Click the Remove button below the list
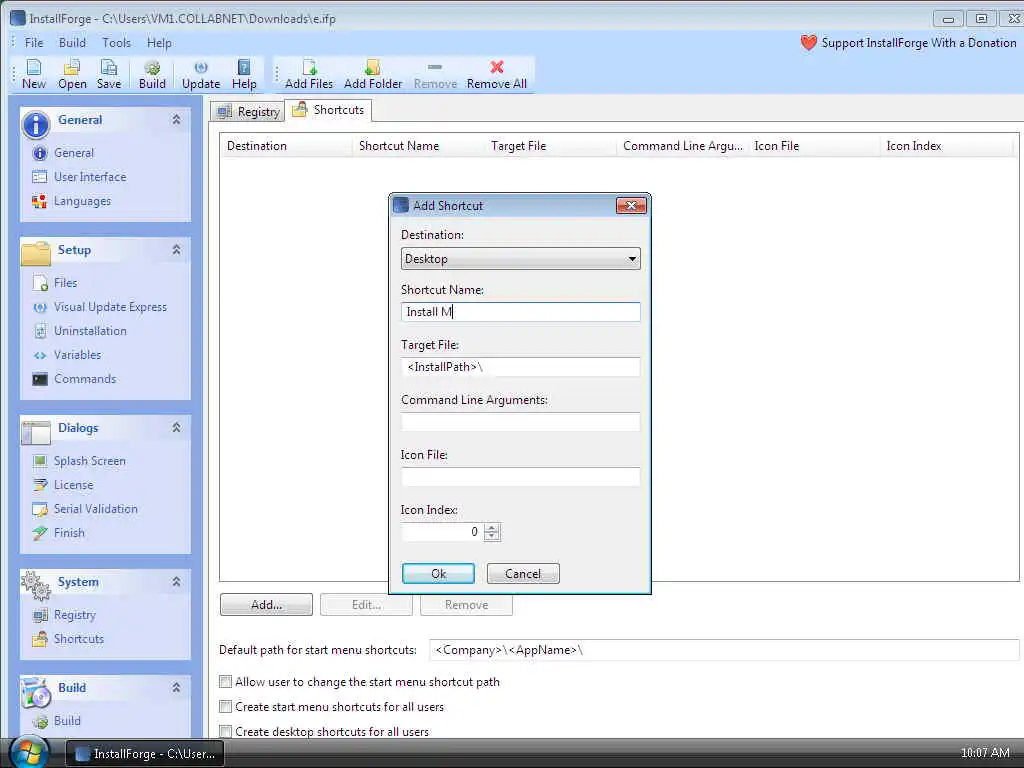 click(x=466, y=605)
